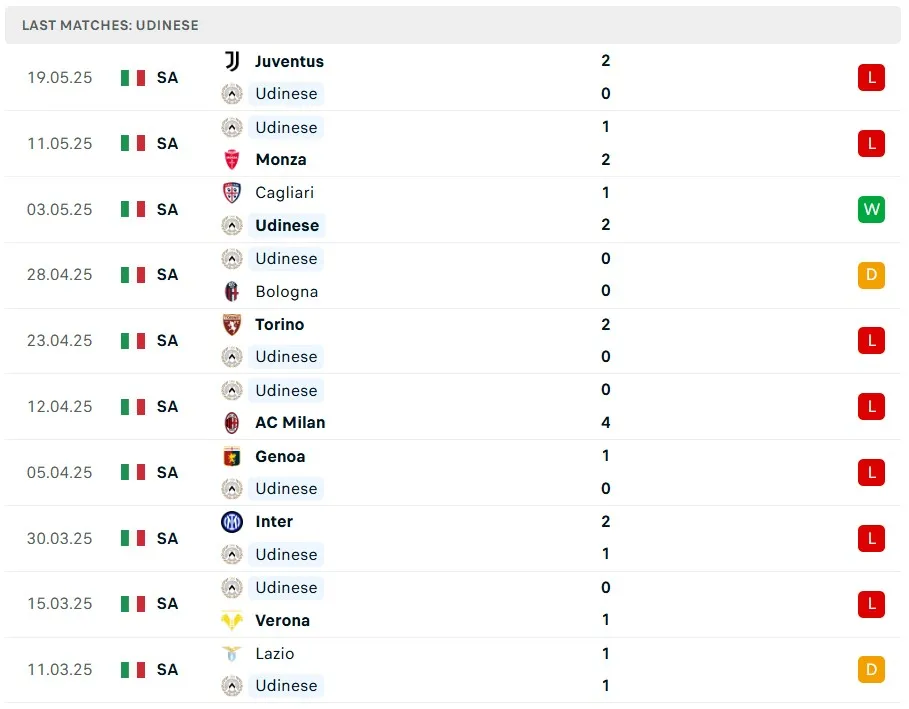Click the D badge for Lazio match

coord(871,669)
